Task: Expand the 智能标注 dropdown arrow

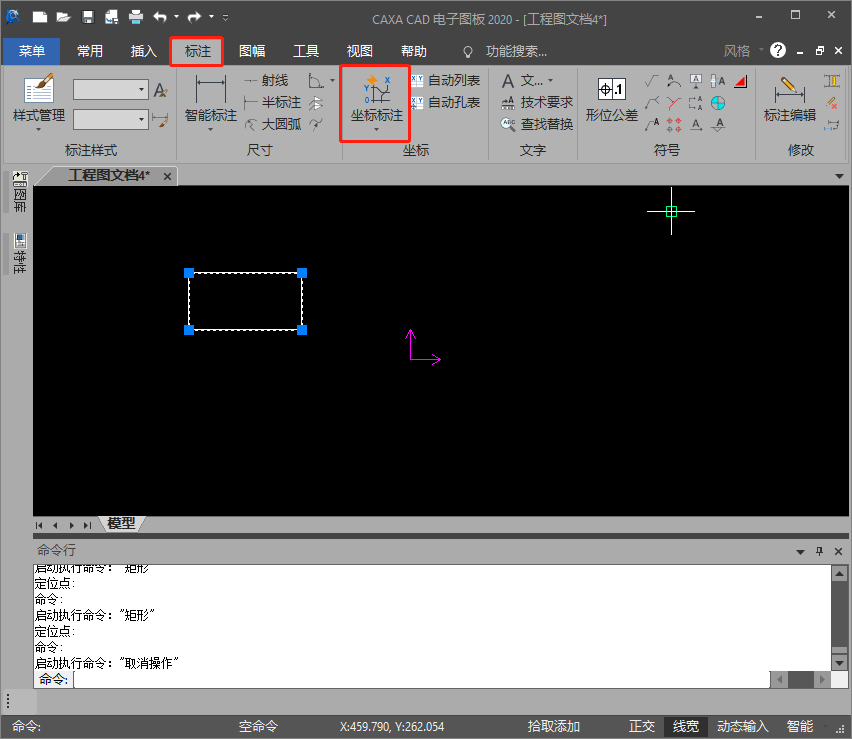Action: click(210, 130)
